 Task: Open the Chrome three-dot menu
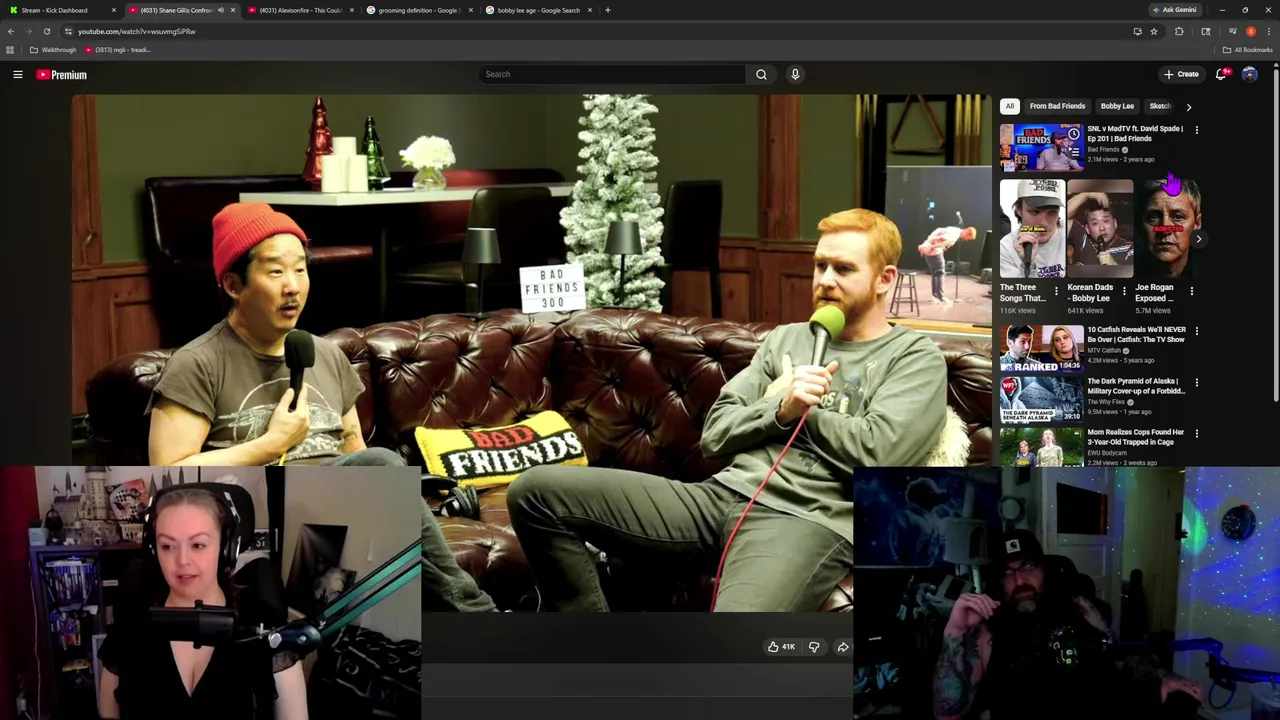(1268, 31)
